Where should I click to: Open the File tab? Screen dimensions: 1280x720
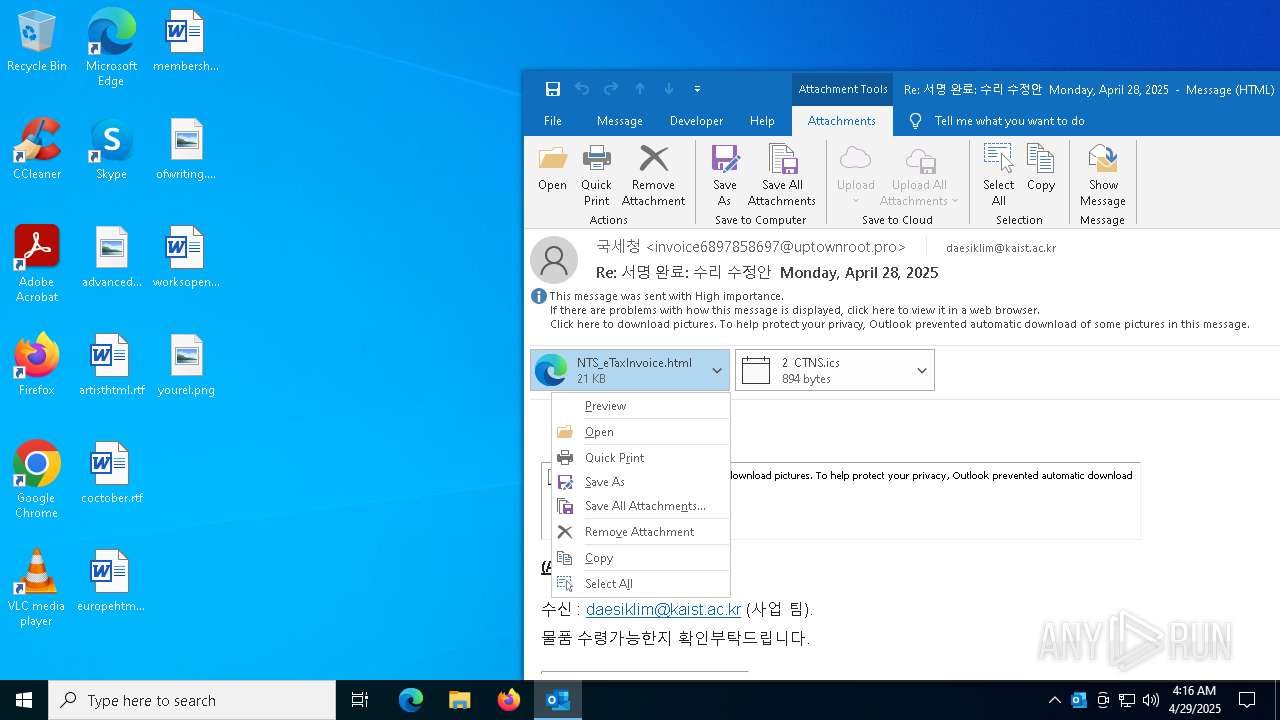552,121
